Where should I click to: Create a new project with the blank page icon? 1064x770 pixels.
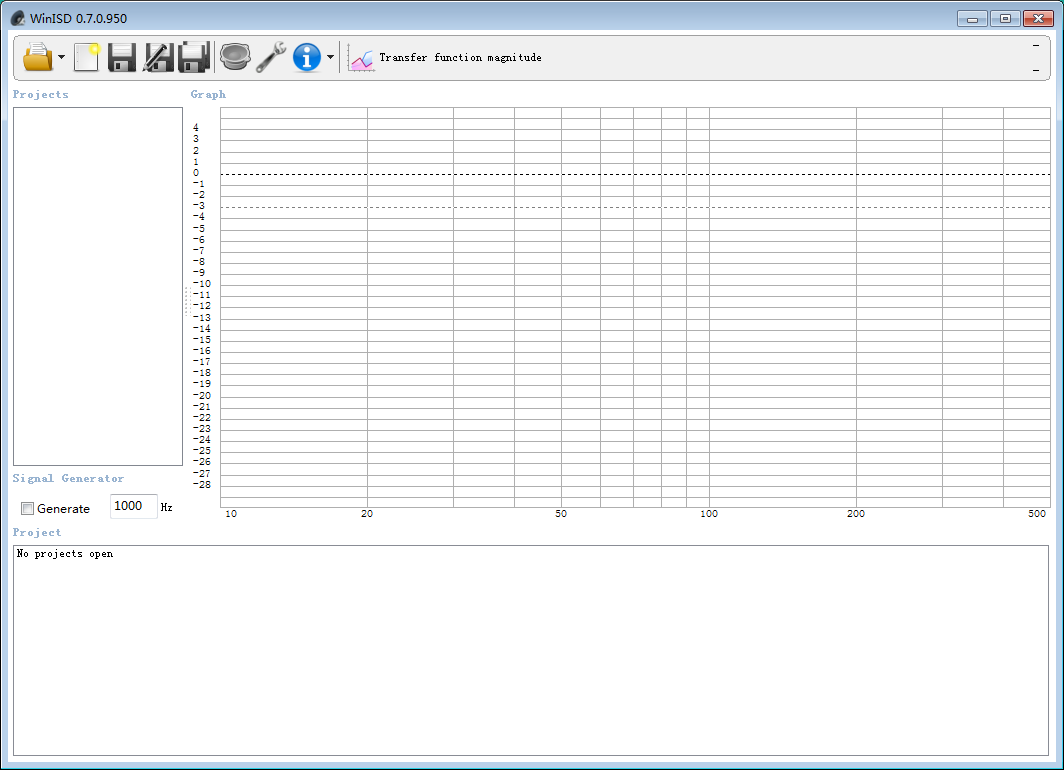point(86,57)
